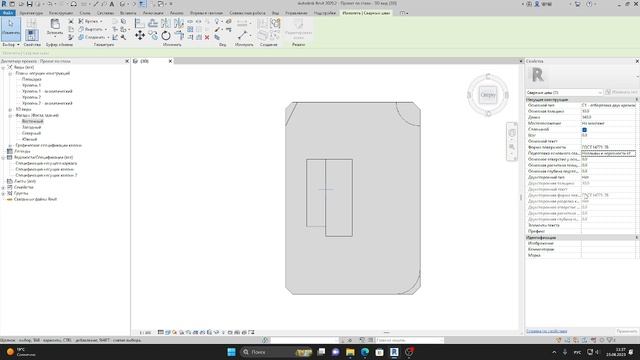Click the red X Delete icon

pos(207,37)
